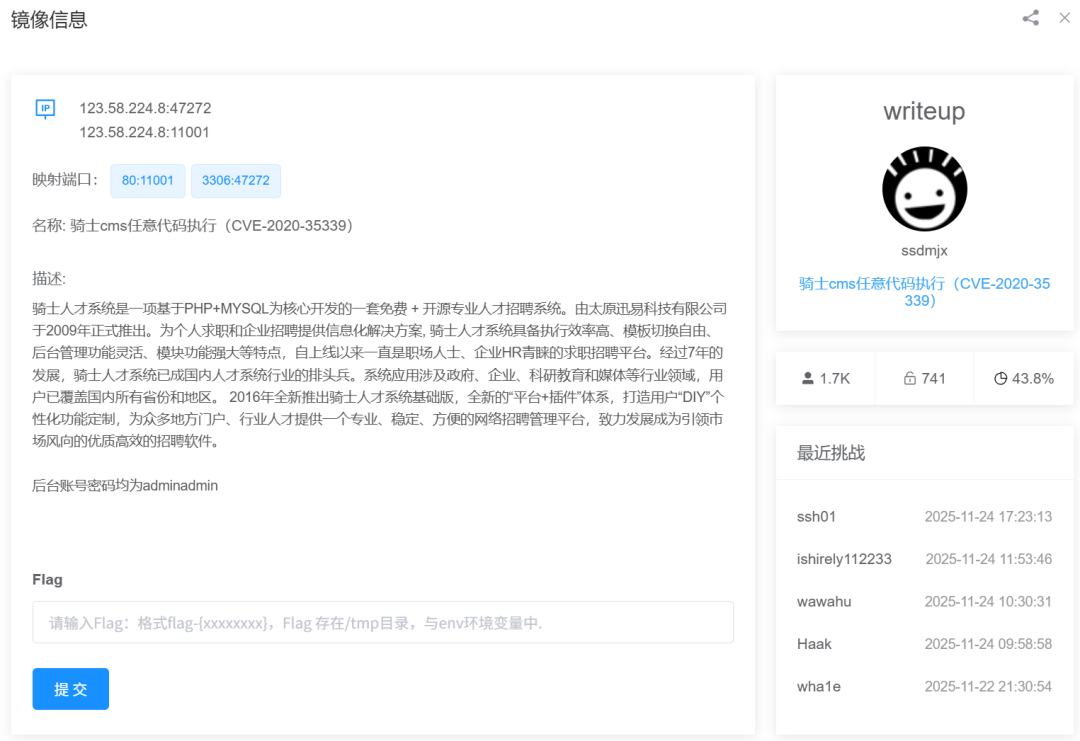Click the timestamp 2025-11-24 10:30:31
Screen dimensions: 1080x741
tap(988, 602)
